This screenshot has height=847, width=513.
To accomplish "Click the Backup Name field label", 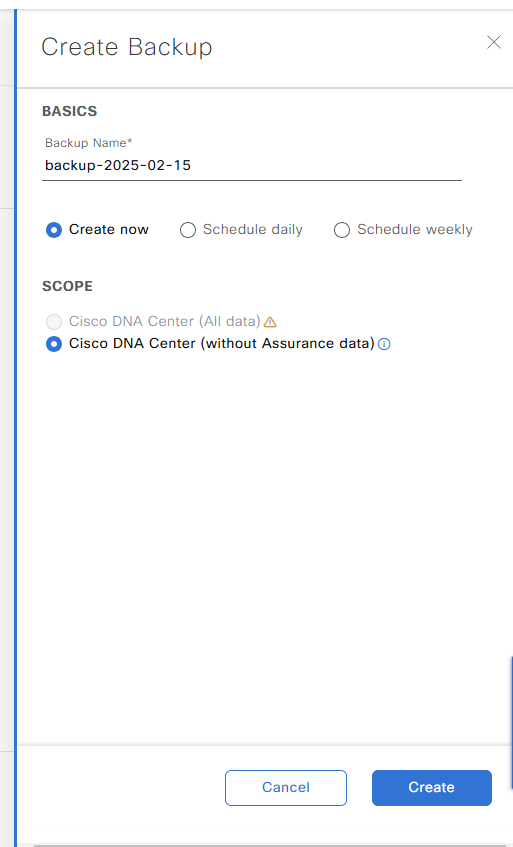I will tap(89, 143).
